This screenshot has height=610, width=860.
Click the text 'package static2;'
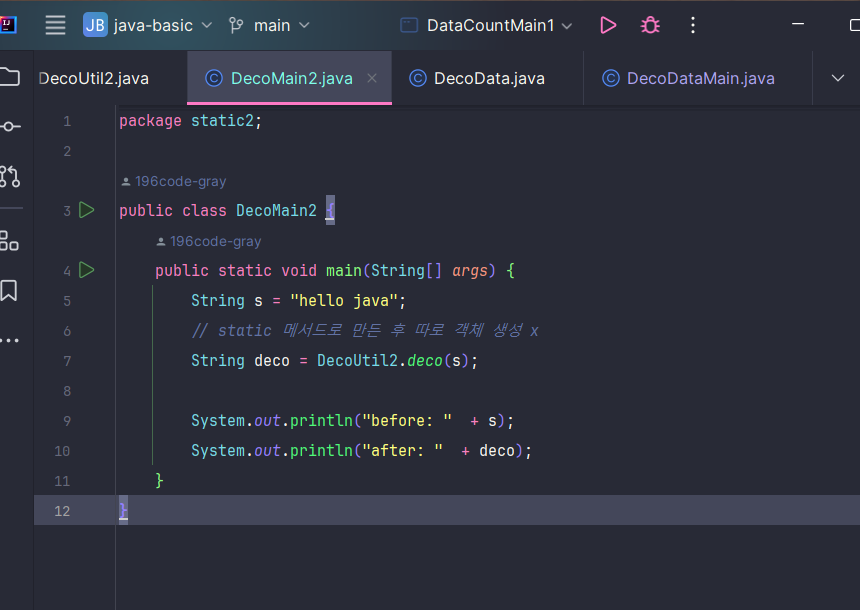pyautogui.click(x=190, y=121)
